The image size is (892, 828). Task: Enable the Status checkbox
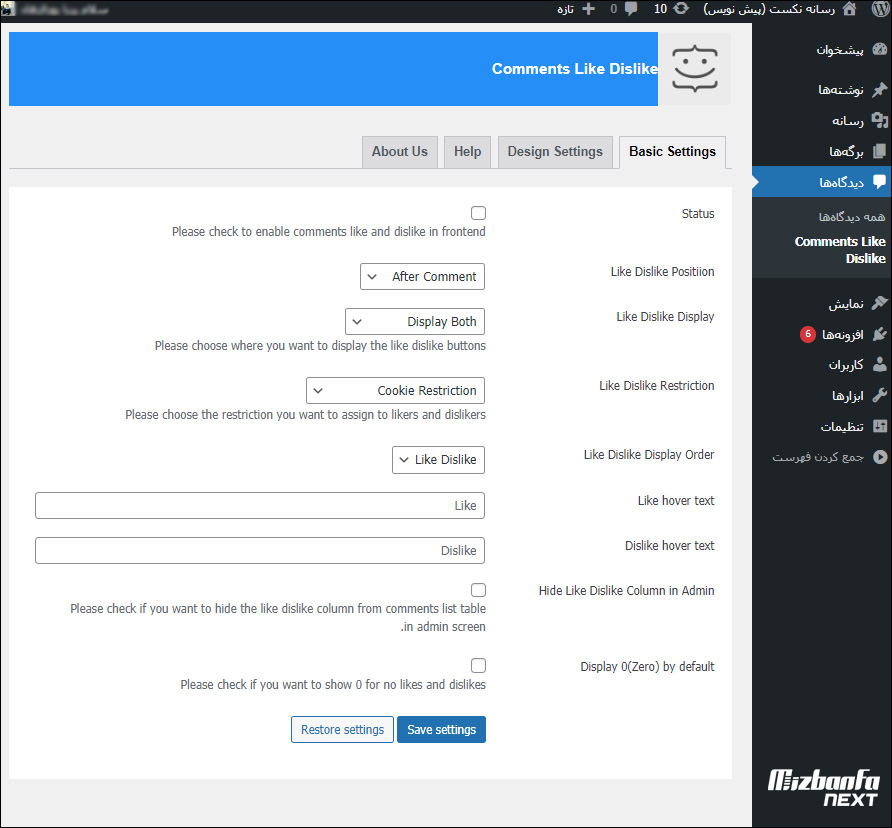coord(478,213)
